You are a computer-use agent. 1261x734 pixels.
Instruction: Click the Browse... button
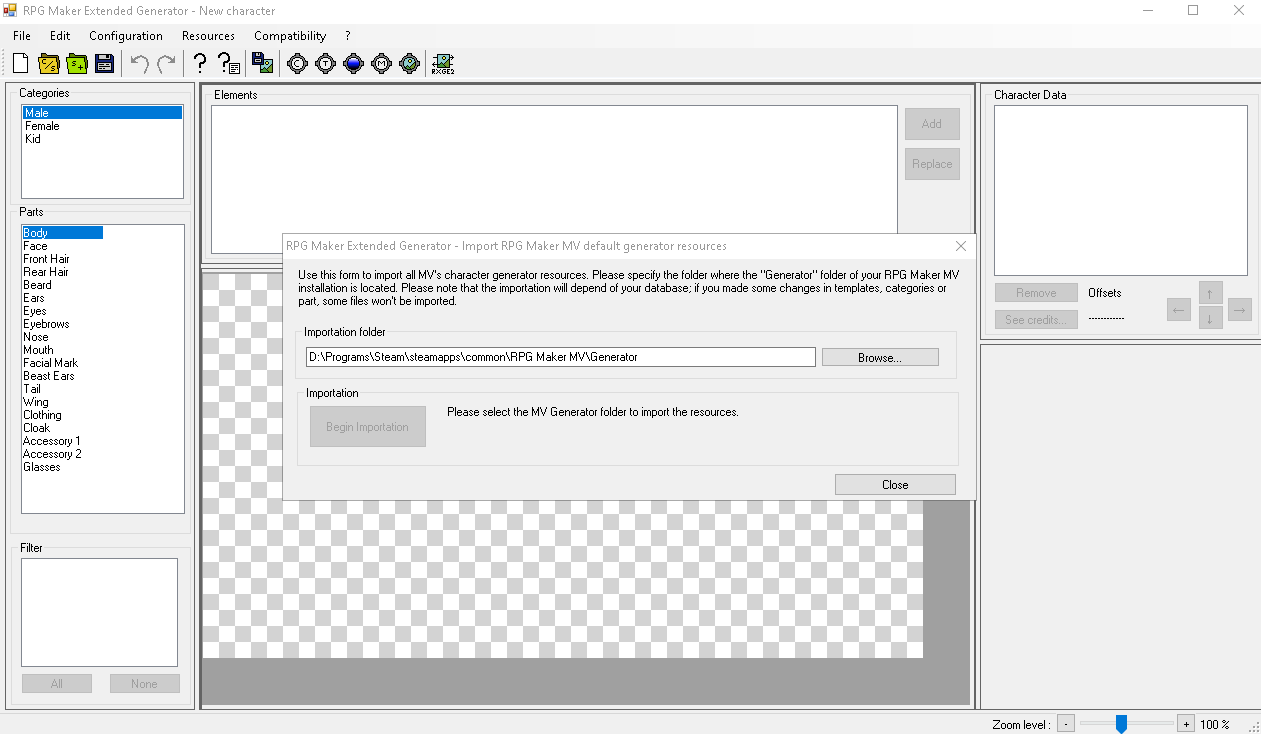click(x=880, y=357)
